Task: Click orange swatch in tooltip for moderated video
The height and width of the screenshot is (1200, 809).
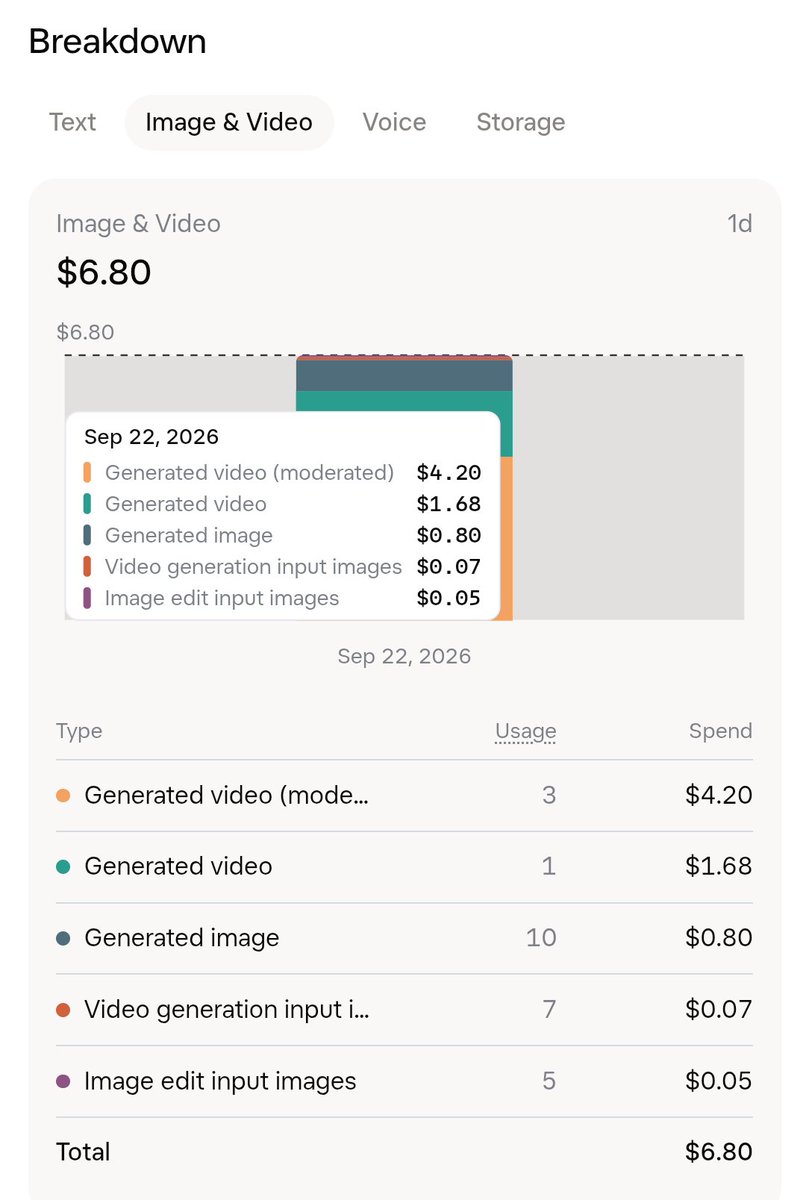Action: [87, 472]
